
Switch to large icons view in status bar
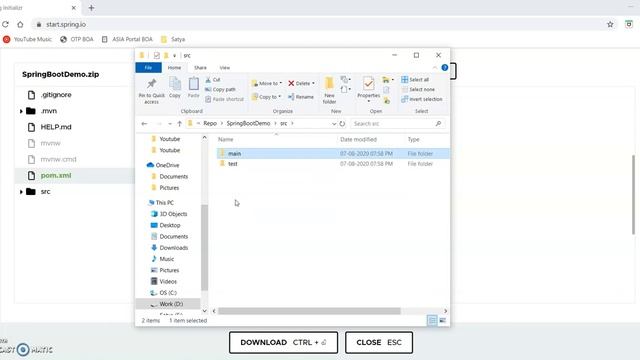click(442, 320)
